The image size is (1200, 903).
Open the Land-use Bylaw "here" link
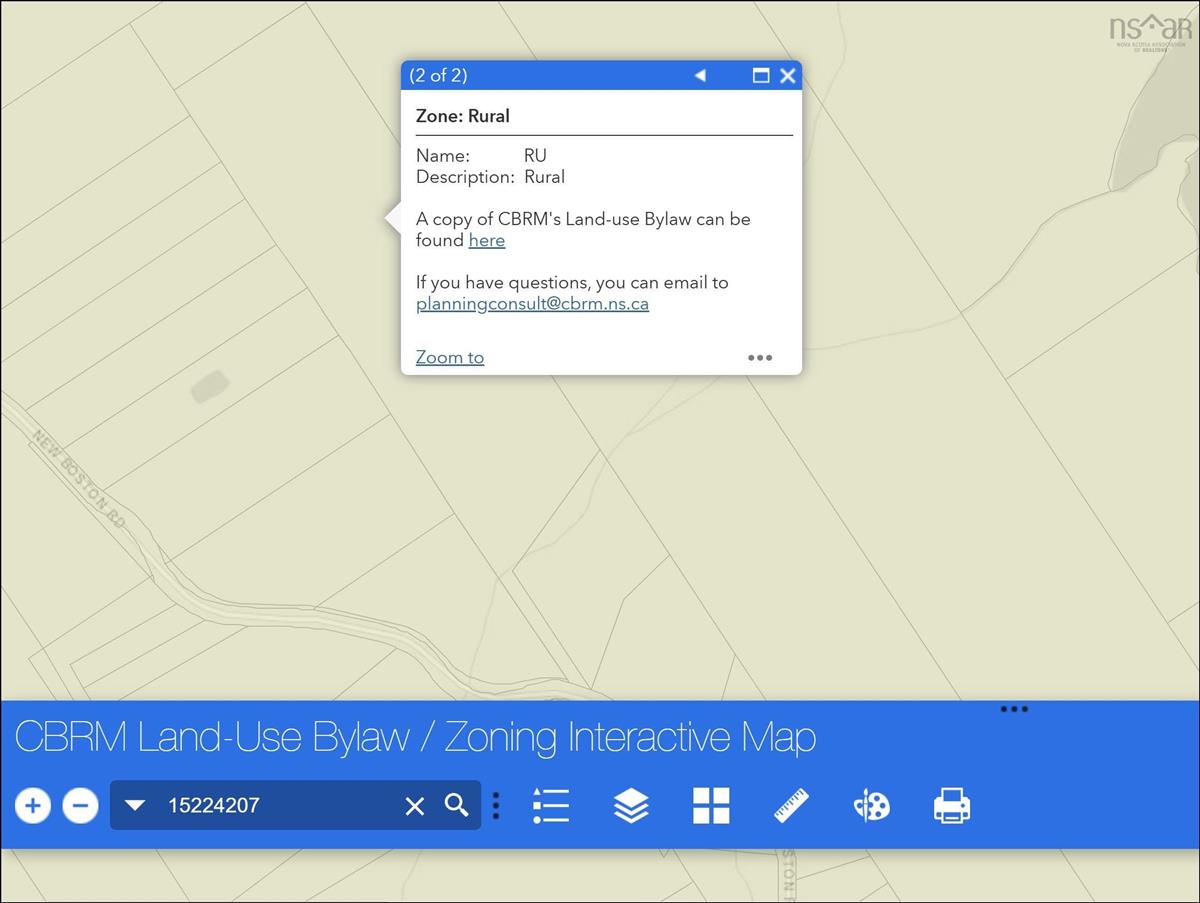(487, 240)
